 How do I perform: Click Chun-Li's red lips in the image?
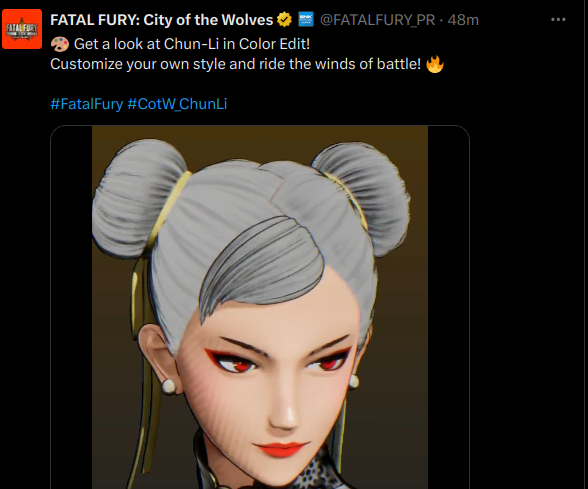[280, 448]
